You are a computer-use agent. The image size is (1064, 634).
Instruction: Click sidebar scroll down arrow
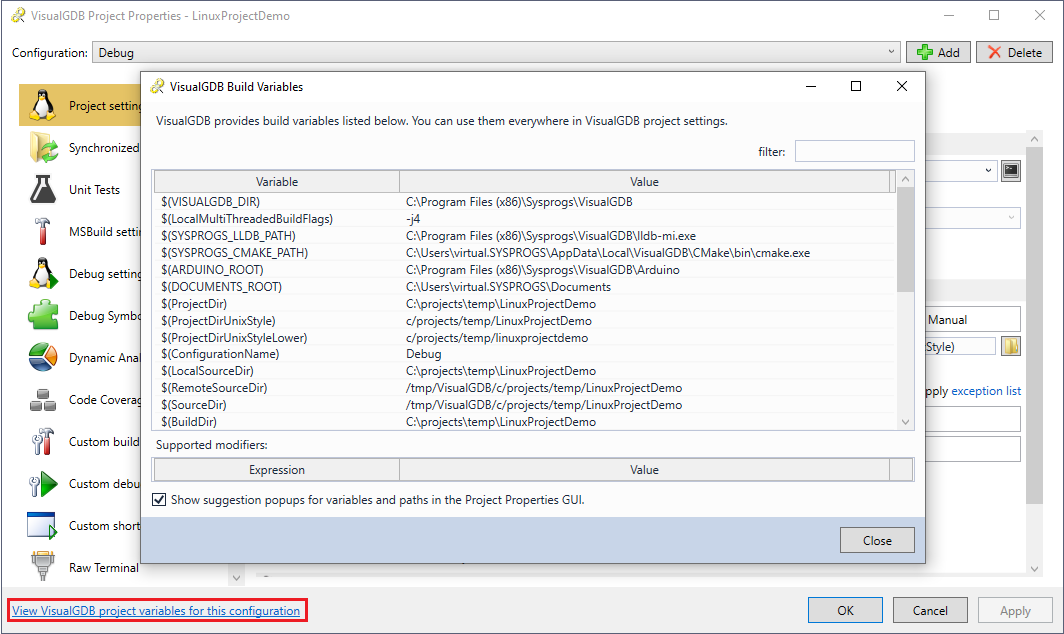pos(236,578)
